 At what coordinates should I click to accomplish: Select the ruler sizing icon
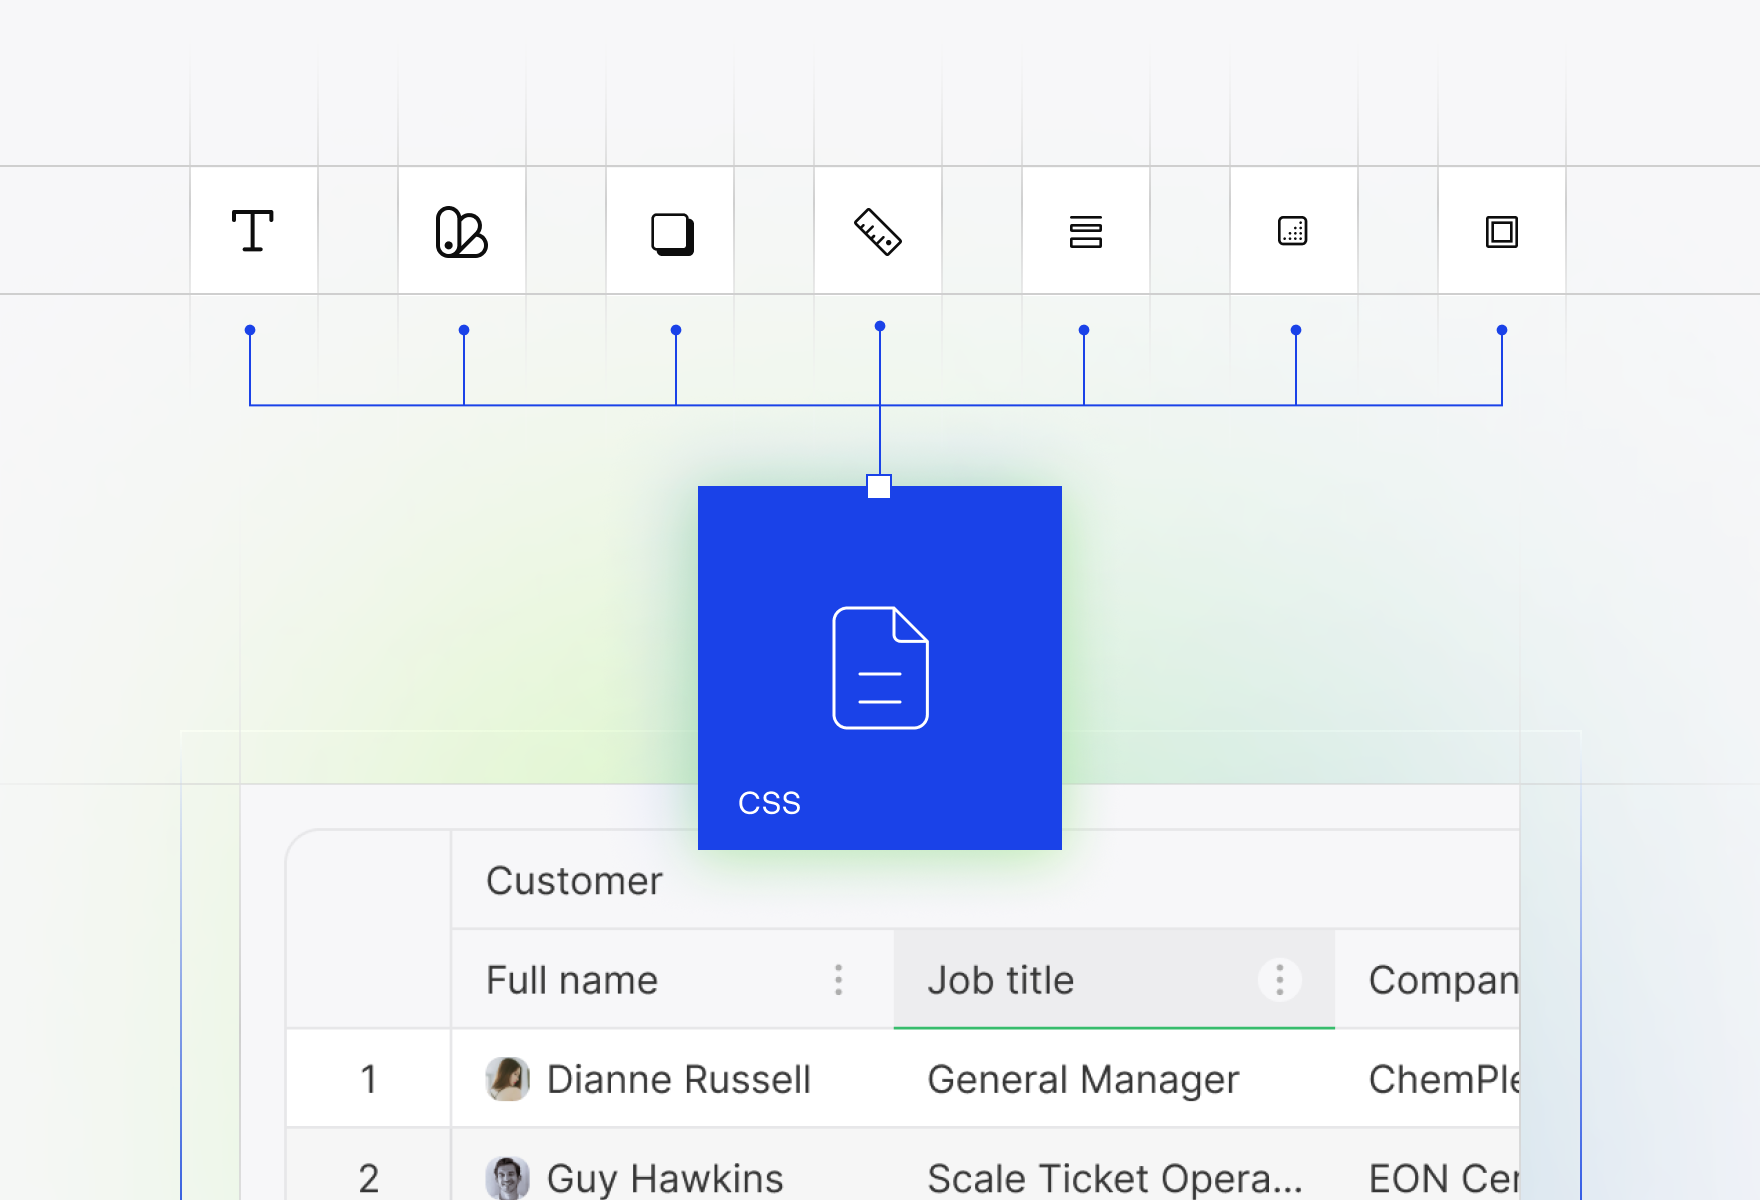(x=878, y=232)
